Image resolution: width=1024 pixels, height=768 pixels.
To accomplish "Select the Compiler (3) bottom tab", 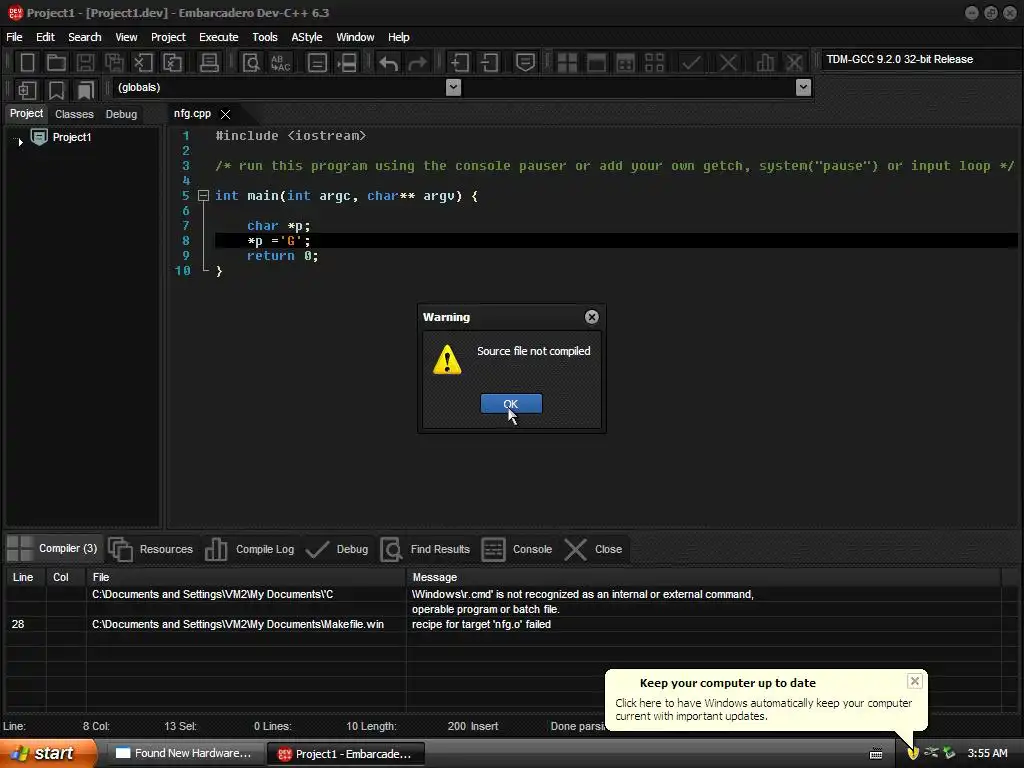I will [52, 549].
